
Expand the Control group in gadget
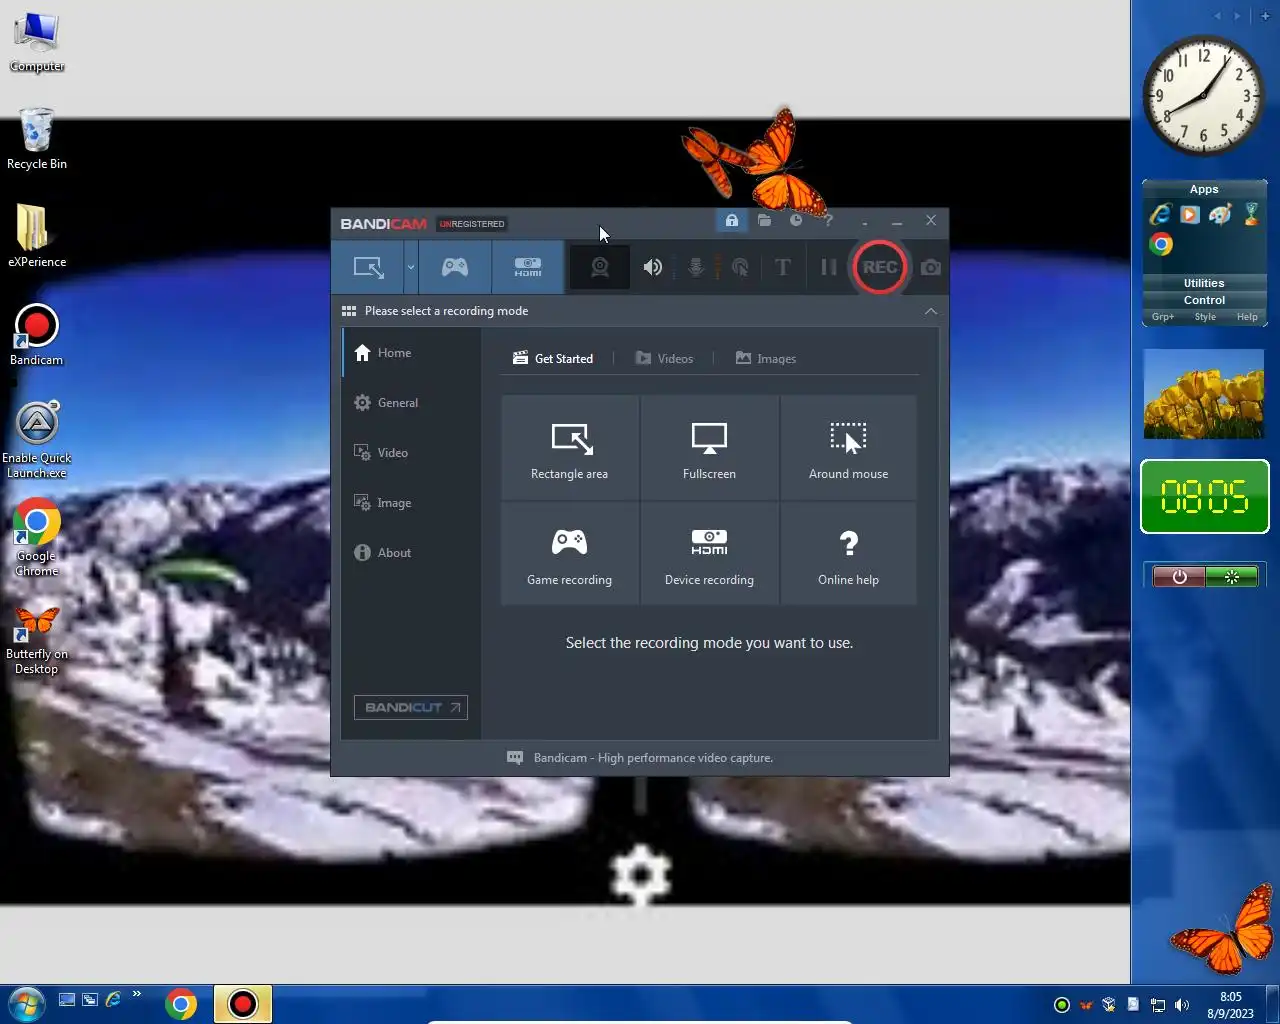click(1204, 300)
